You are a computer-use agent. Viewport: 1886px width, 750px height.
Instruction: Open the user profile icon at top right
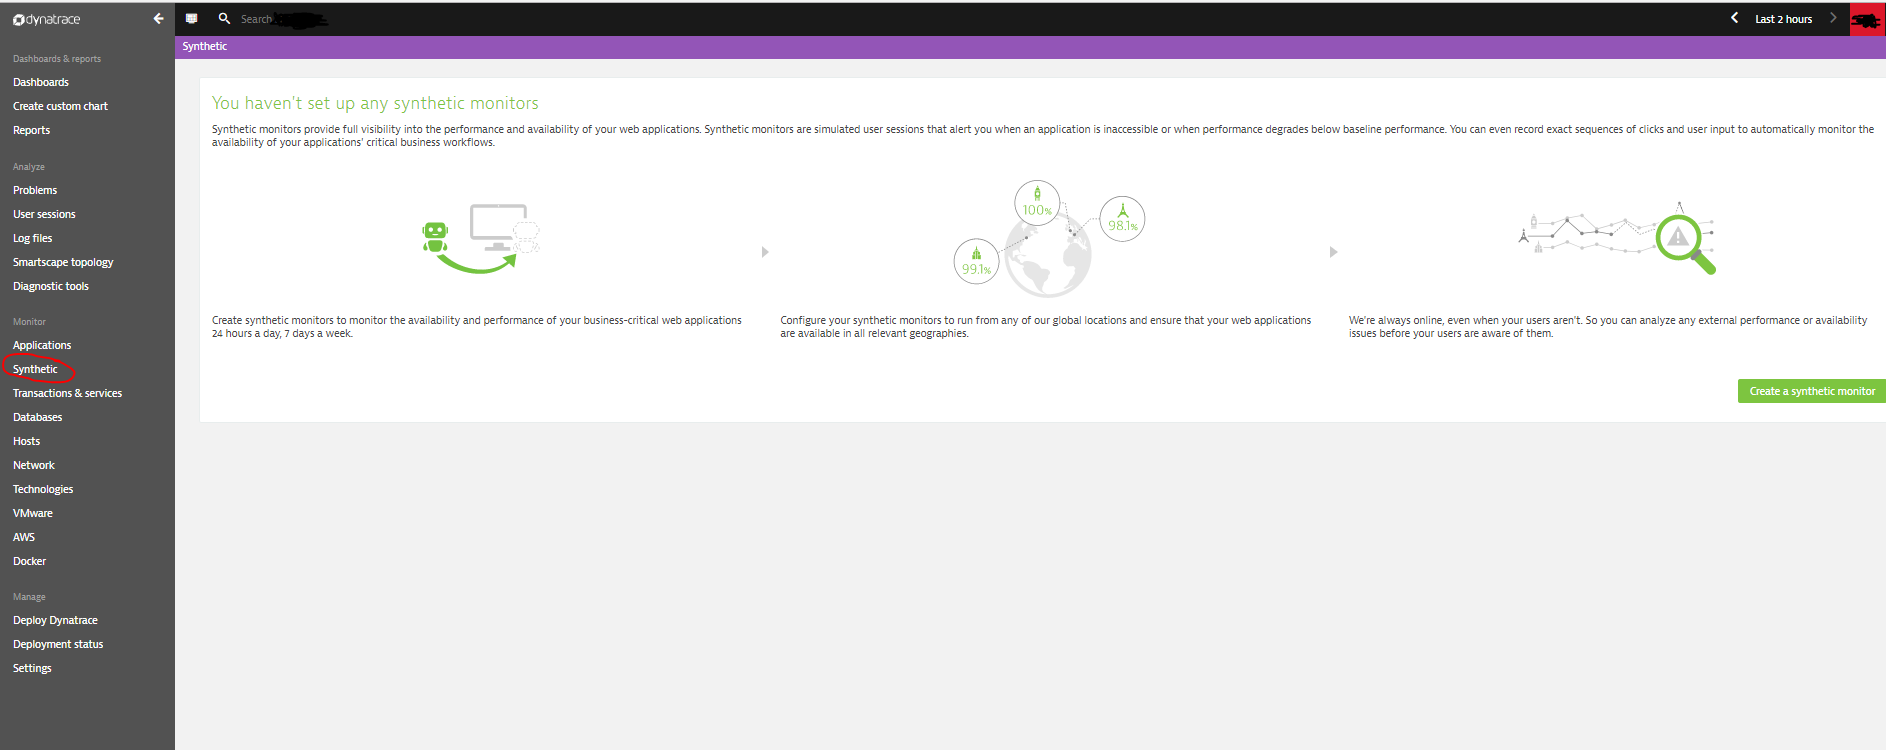click(1866, 19)
